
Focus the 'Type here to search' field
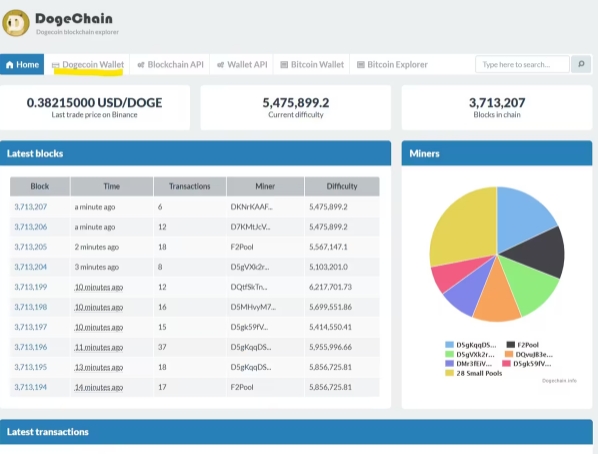(x=522, y=64)
